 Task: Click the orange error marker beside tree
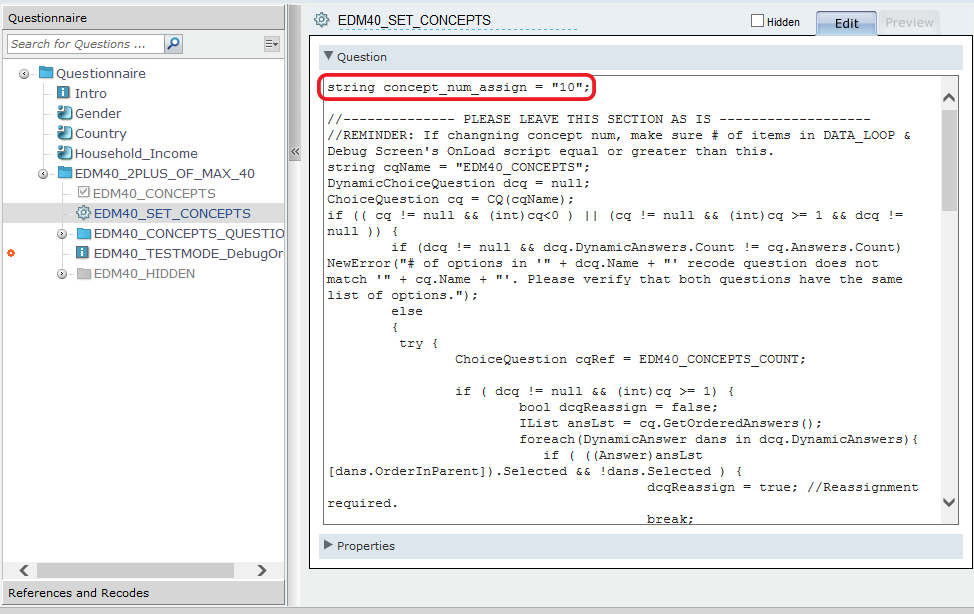[11, 253]
